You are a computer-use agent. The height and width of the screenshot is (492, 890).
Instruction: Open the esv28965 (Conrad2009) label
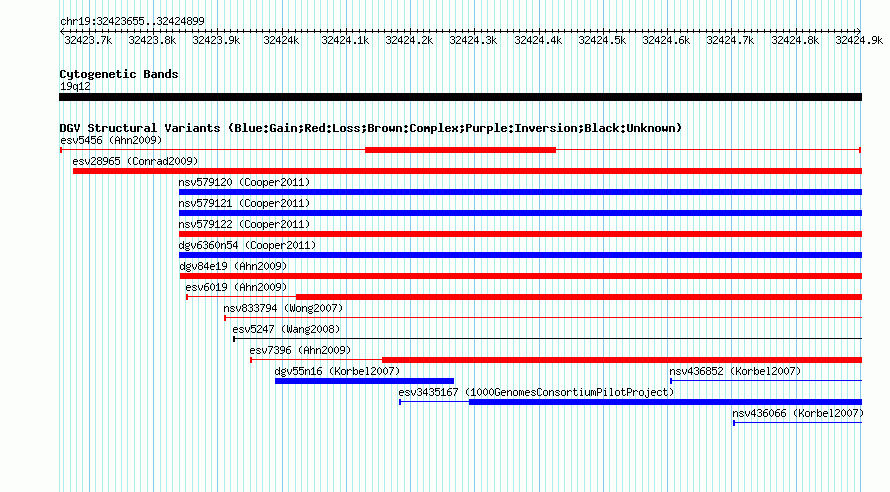[135, 161]
